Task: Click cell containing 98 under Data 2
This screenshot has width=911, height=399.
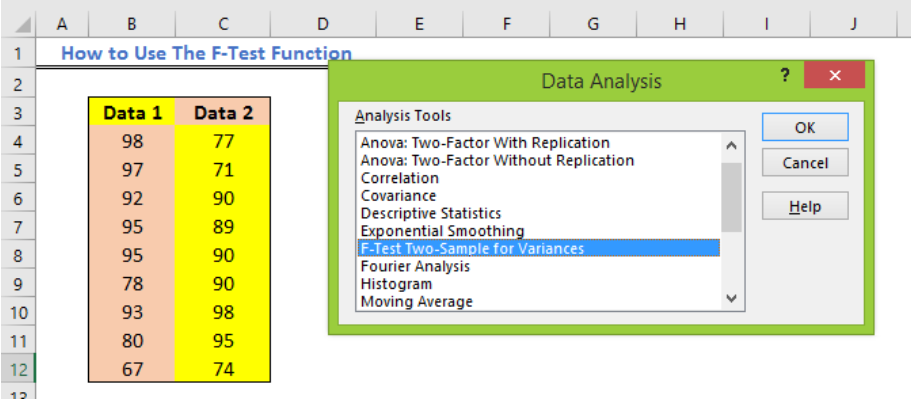Action: pos(223,313)
